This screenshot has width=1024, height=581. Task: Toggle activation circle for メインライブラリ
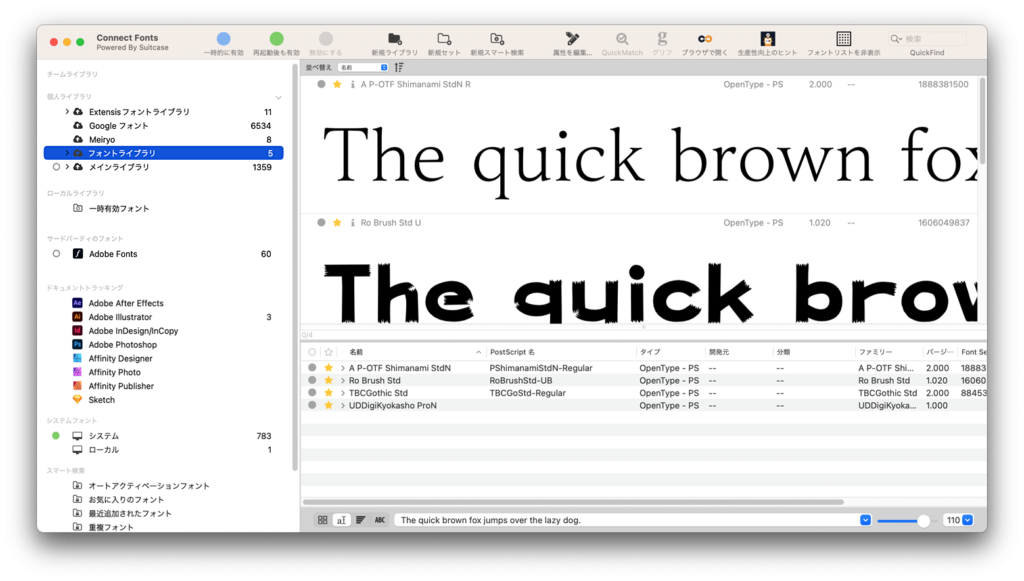56,167
